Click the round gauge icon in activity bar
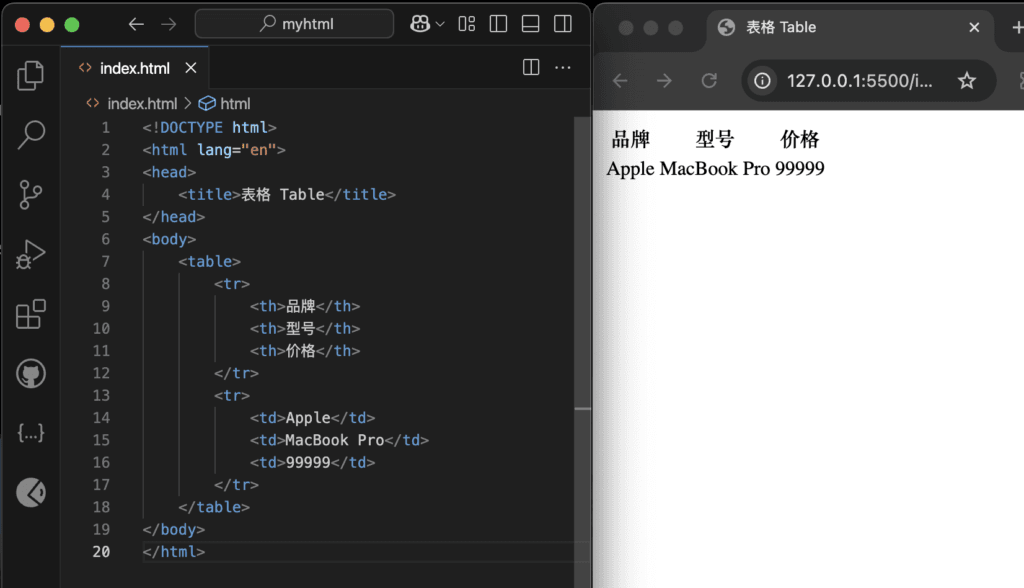Viewport: 1024px width, 588px height. [31, 492]
